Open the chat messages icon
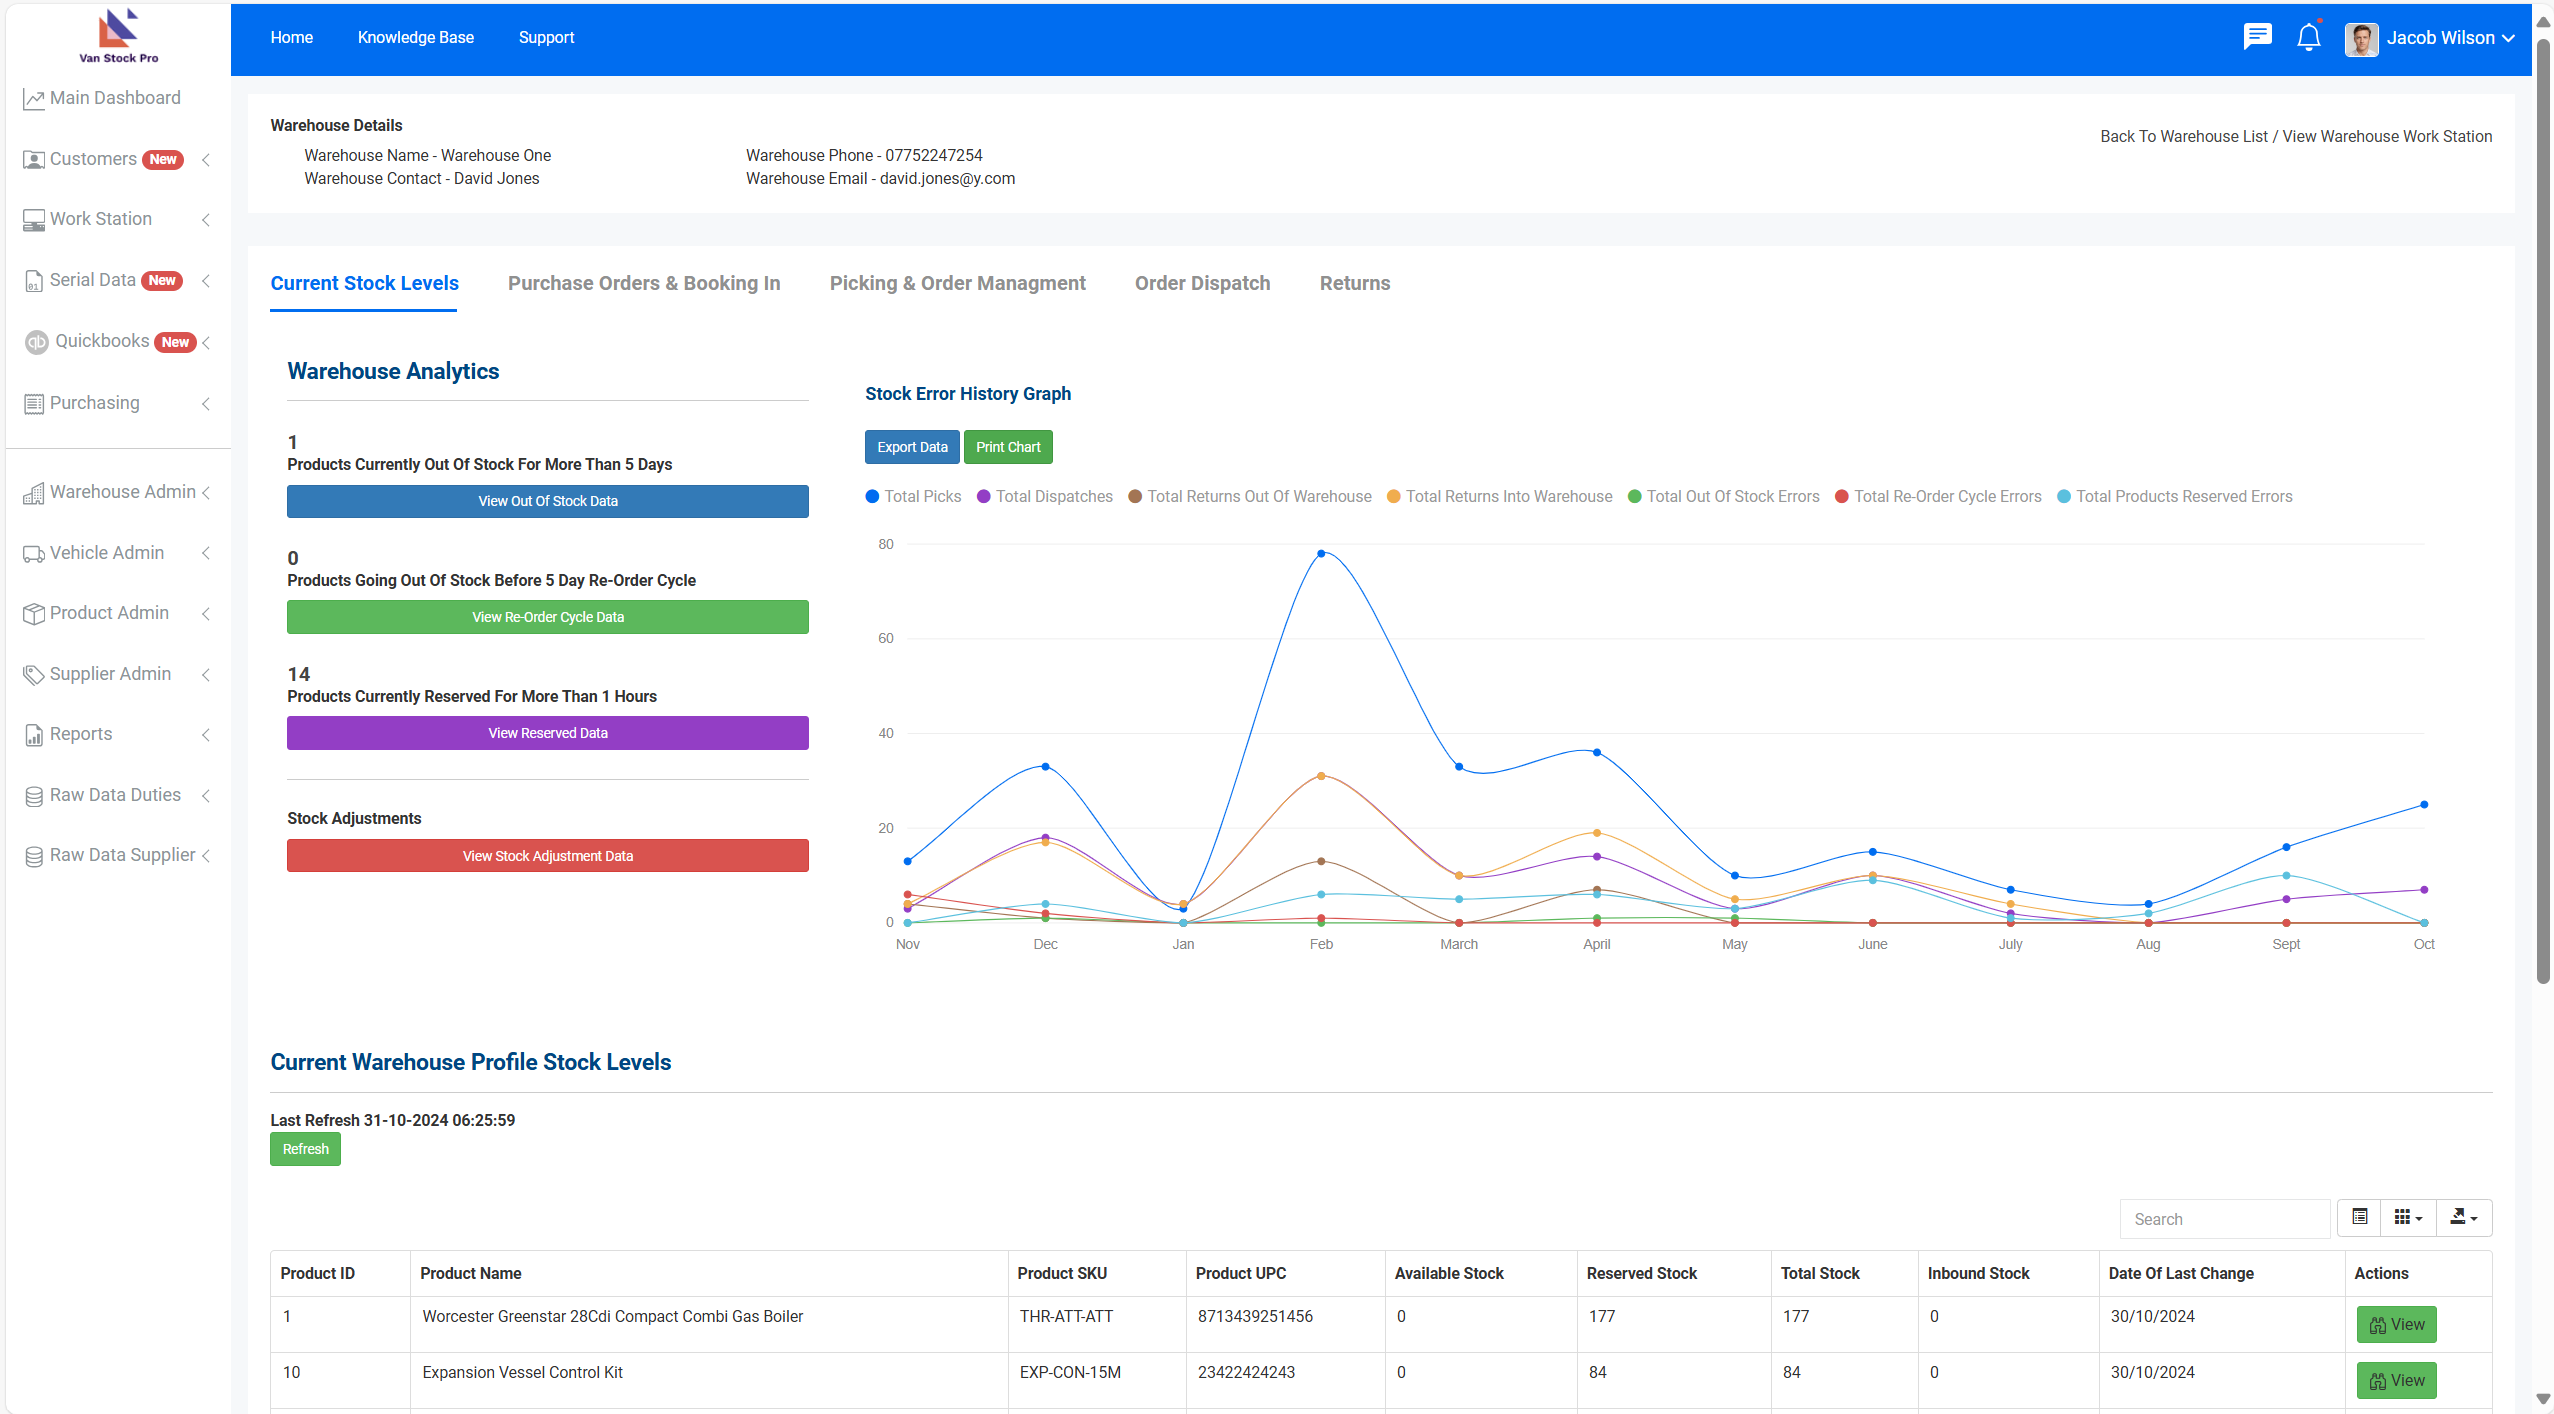The width and height of the screenshot is (2554, 1414). [x=2257, y=37]
